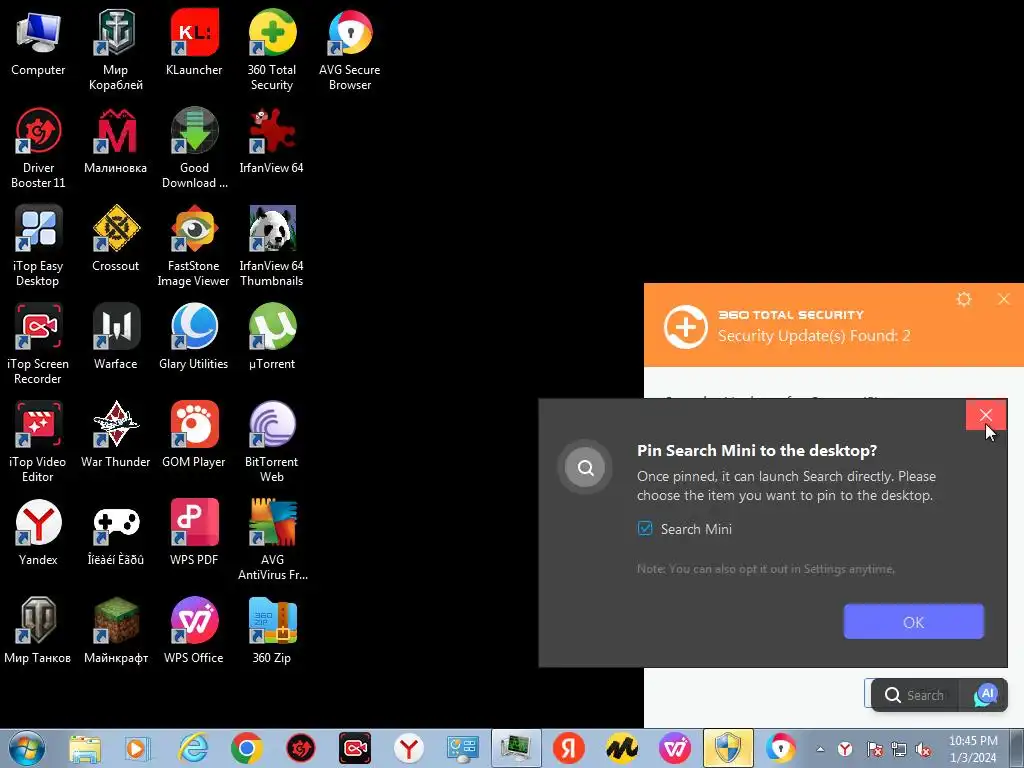
Task: Launch Glary Utilities shortcut
Action: click(x=194, y=337)
